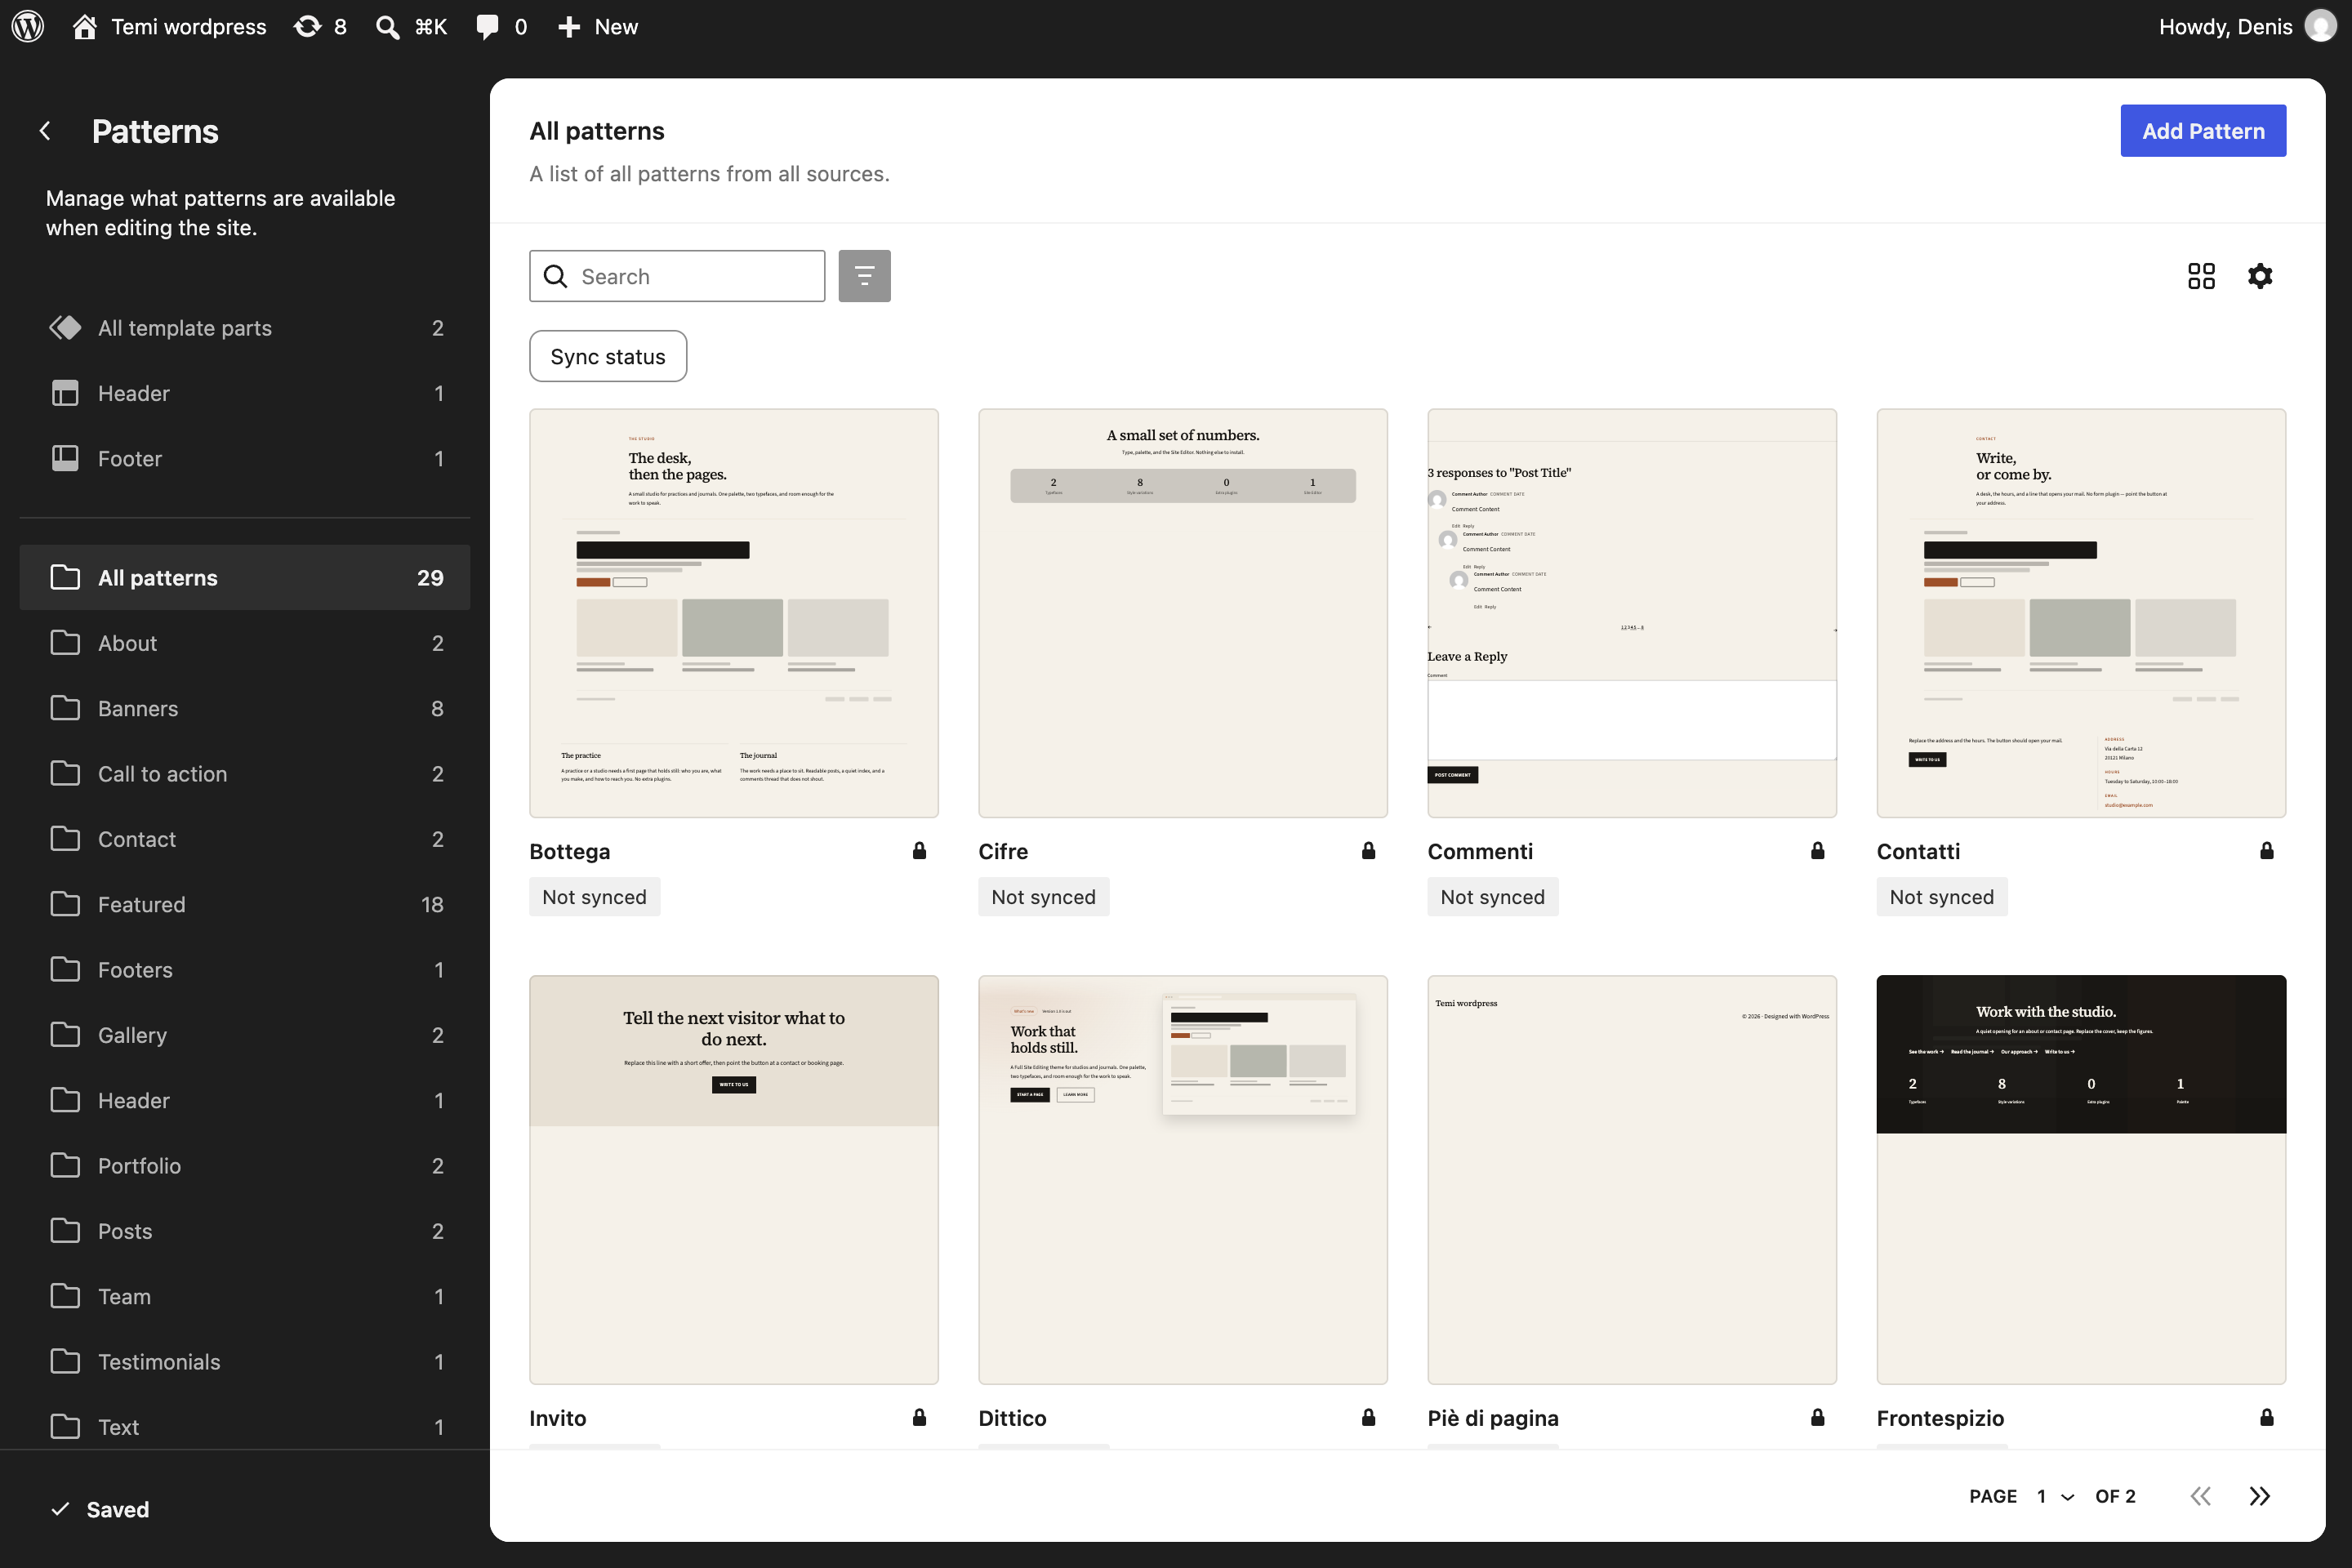
Task: Click the Add Pattern button
Action: (x=2203, y=131)
